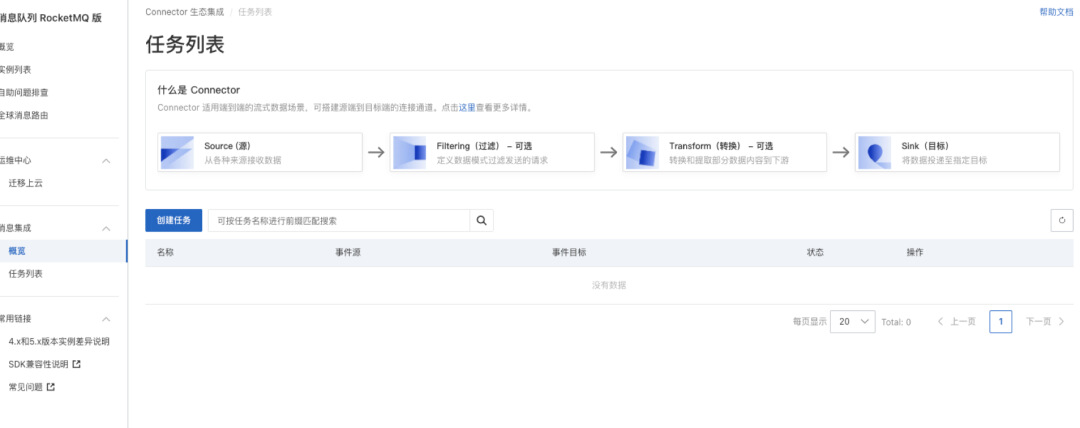1080x428 pixels.
Task: Click the 任务列表 breadcrumb text
Action: 255,12
